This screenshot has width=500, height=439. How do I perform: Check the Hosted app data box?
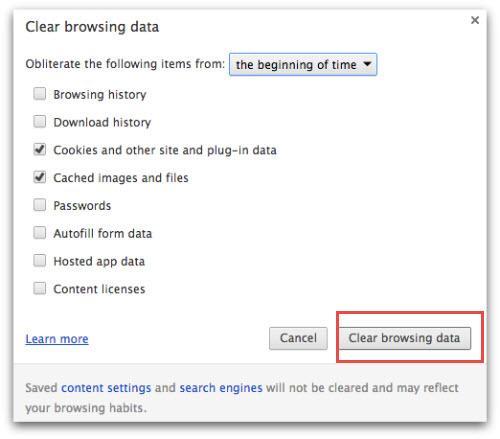tap(39, 260)
